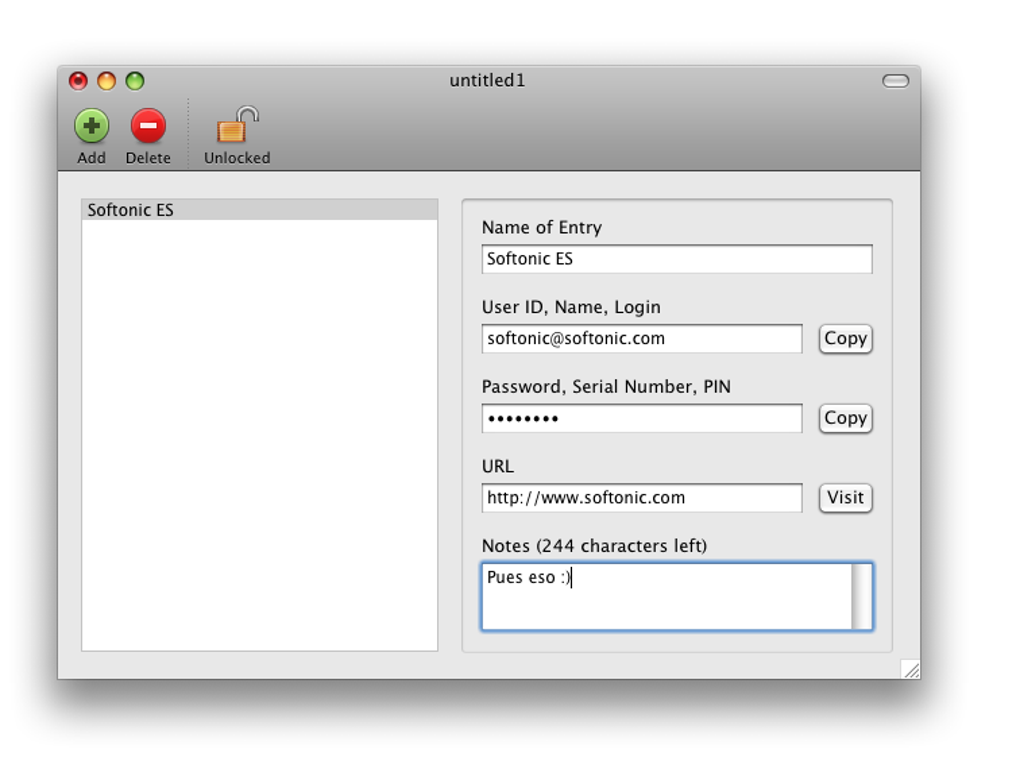1020x776 pixels.
Task: Click the red Delete entry icon
Action: pyautogui.click(x=148, y=126)
